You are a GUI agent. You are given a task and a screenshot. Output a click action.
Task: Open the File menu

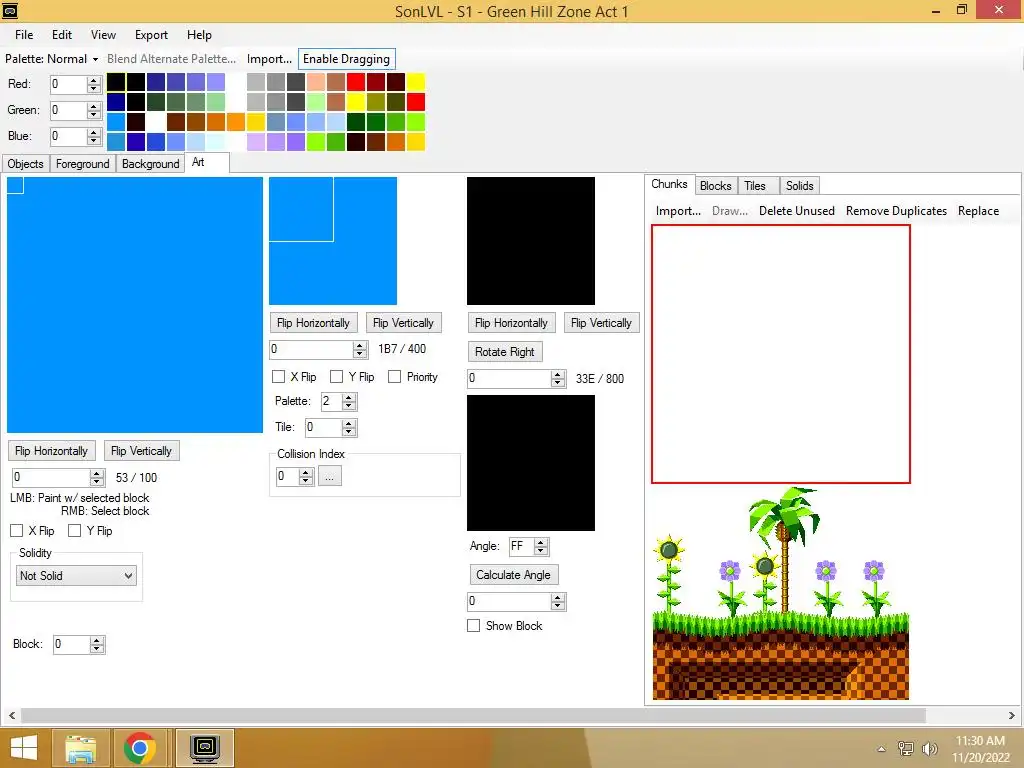coord(24,35)
